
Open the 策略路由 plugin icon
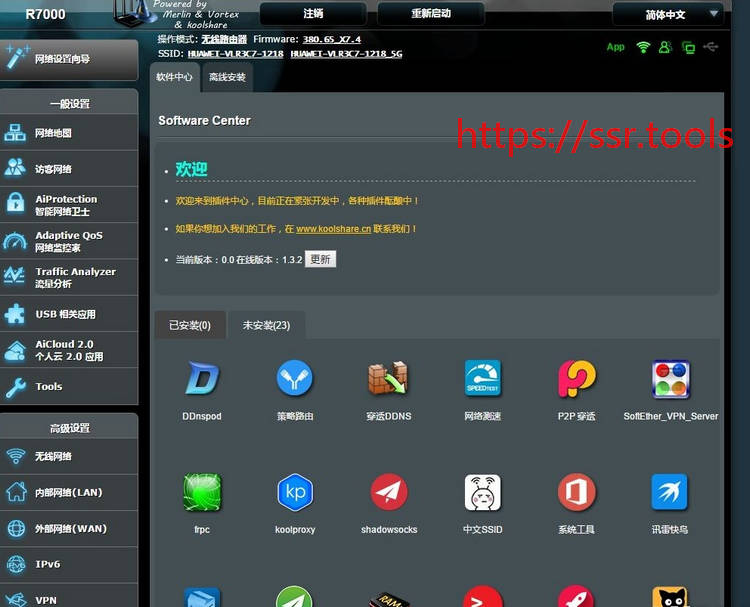tap(295, 380)
